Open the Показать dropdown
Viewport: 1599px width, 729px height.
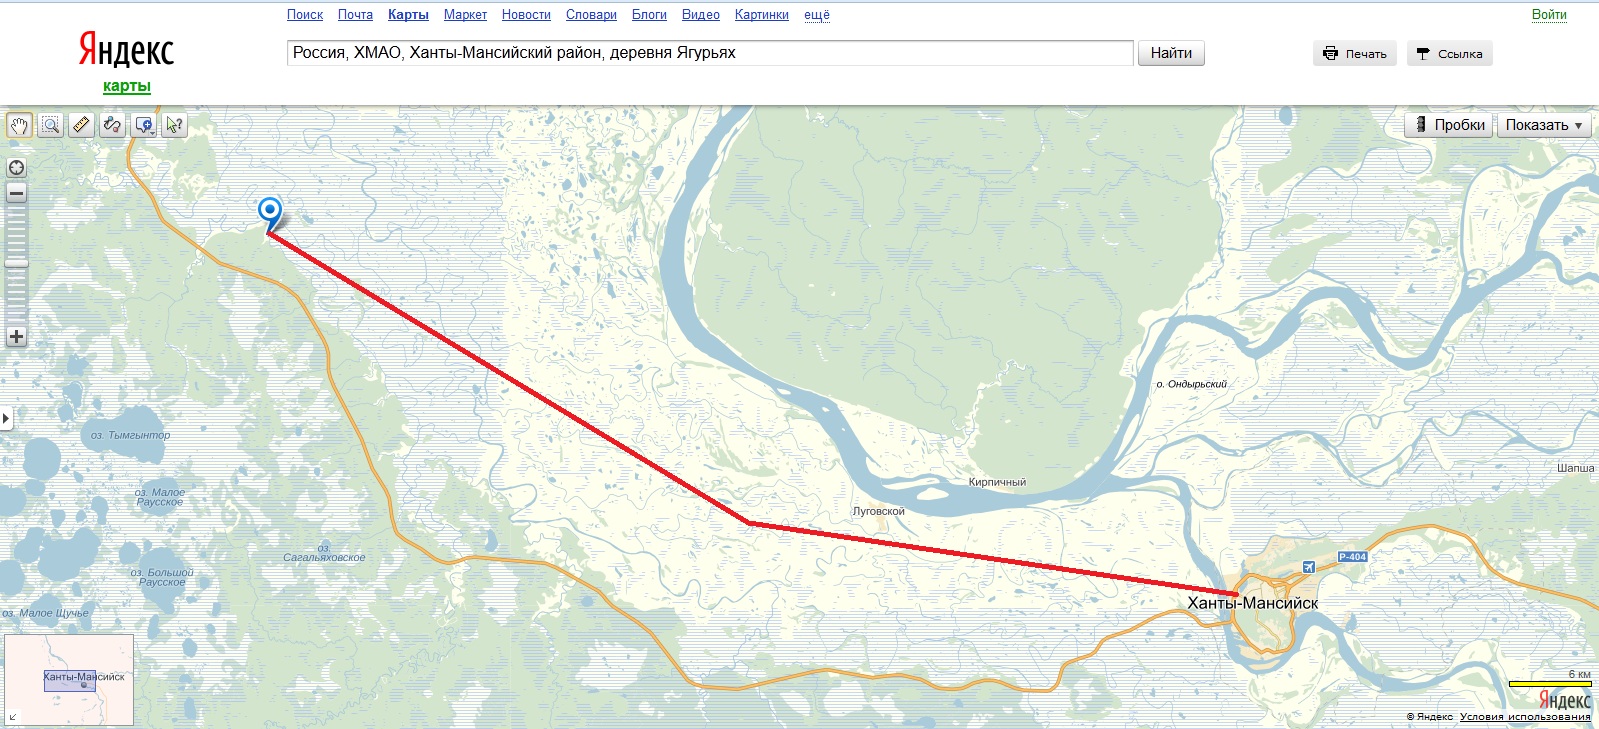(1544, 125)
